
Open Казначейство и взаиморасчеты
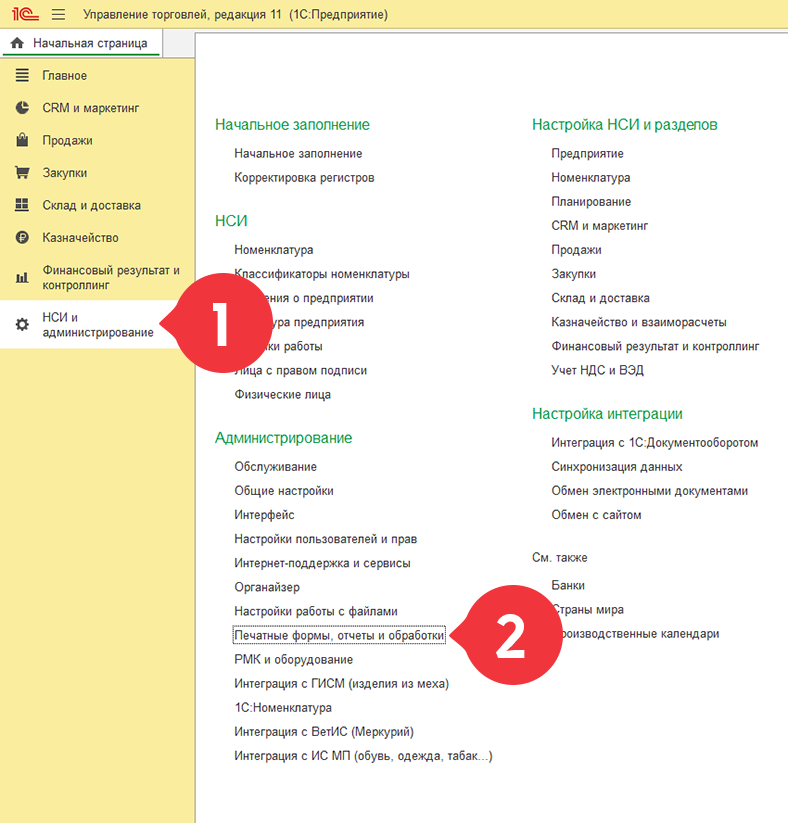click(638, 322)
